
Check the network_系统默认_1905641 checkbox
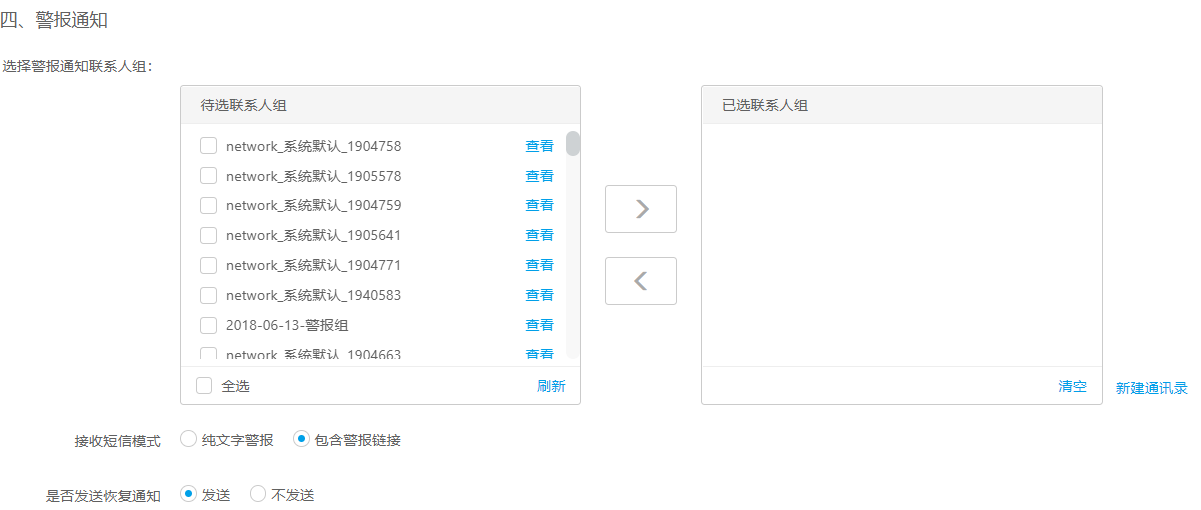pos(209,235)
